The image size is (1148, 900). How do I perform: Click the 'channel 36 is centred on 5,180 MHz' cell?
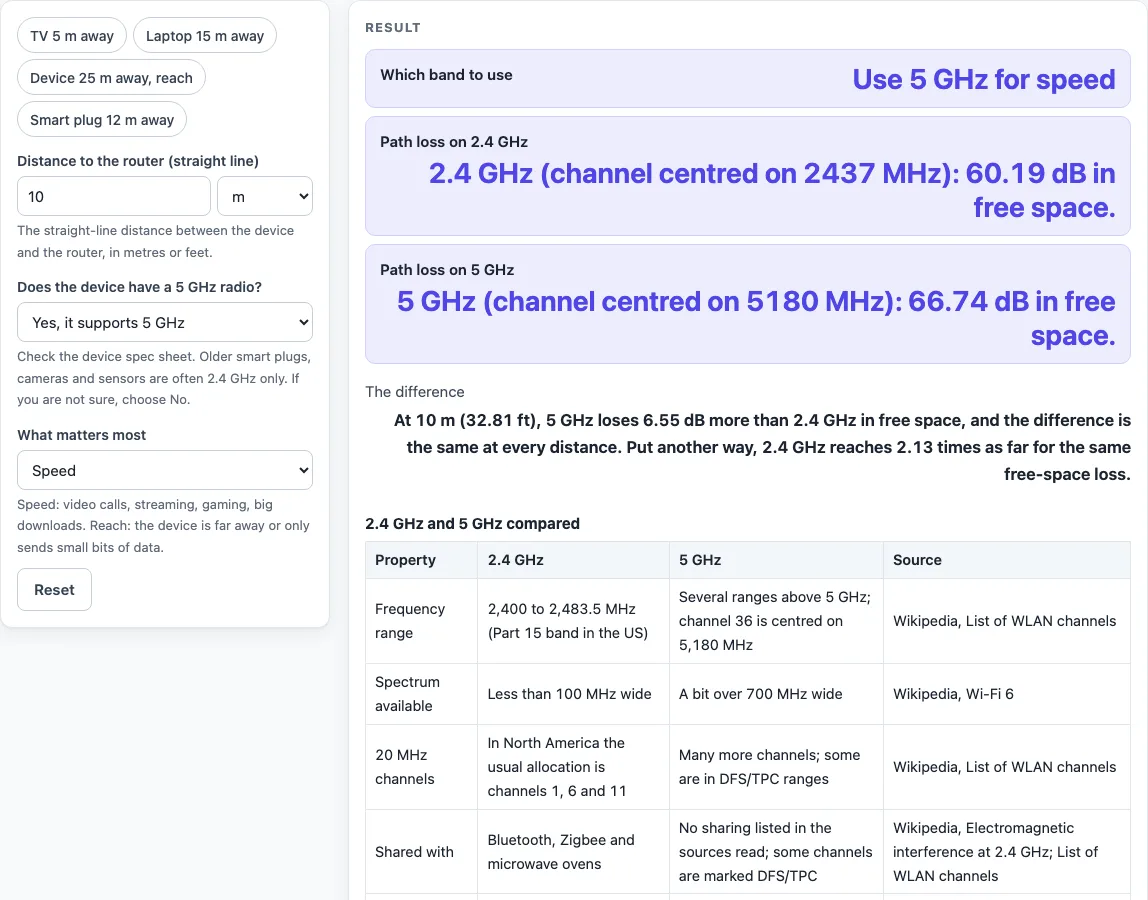point(775,621)
